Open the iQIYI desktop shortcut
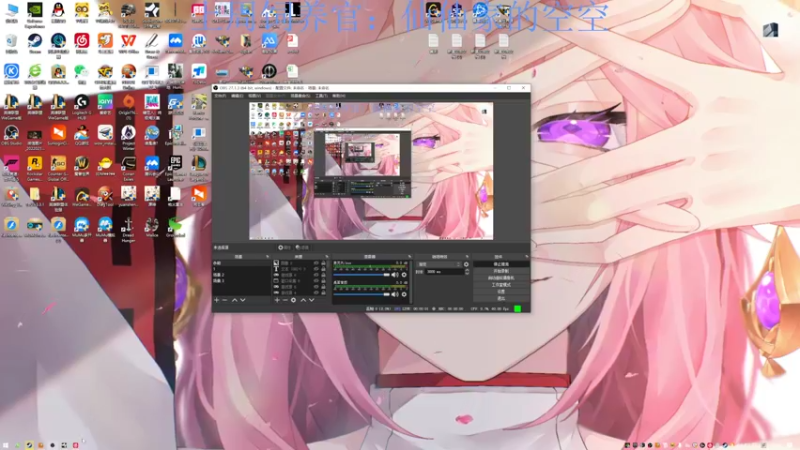The image size is (800, 450). 105,105
